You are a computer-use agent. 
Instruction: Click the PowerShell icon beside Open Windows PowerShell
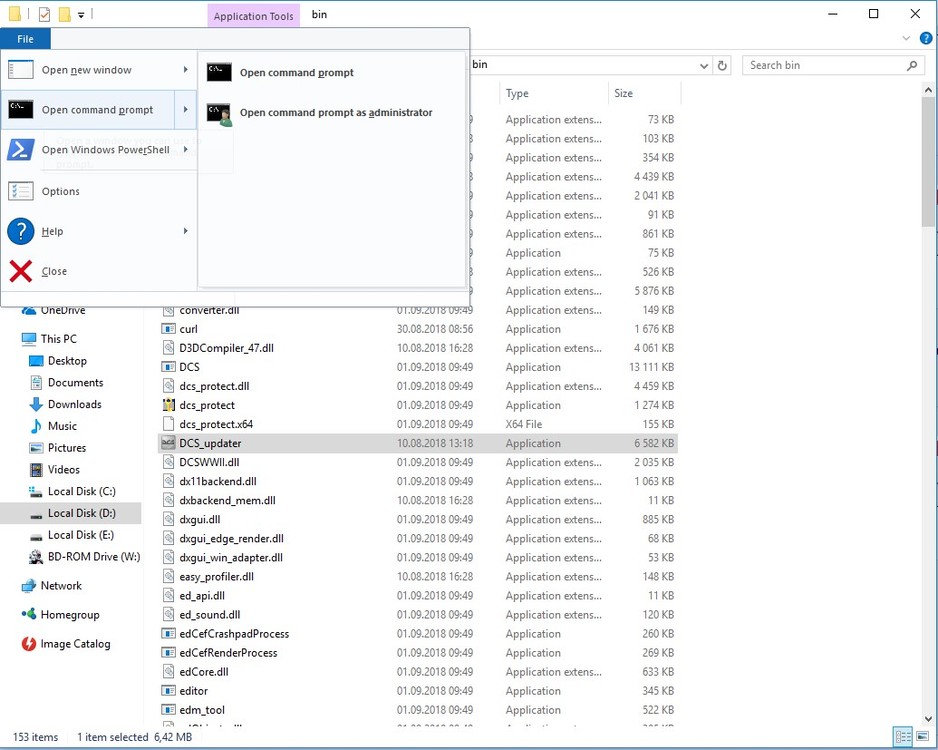(20, 149)
